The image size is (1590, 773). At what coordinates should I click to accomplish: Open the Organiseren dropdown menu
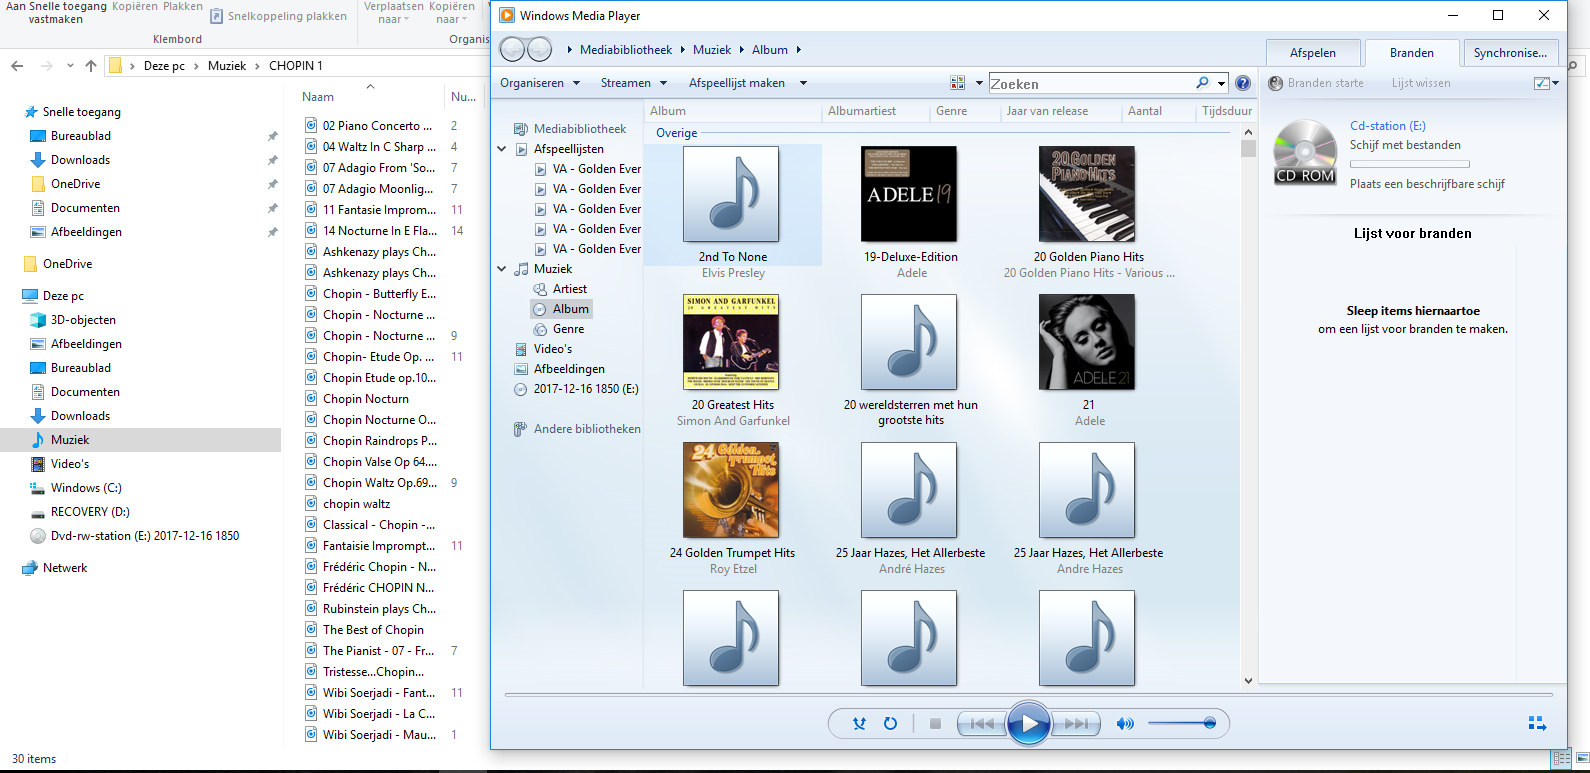[540, 83]
